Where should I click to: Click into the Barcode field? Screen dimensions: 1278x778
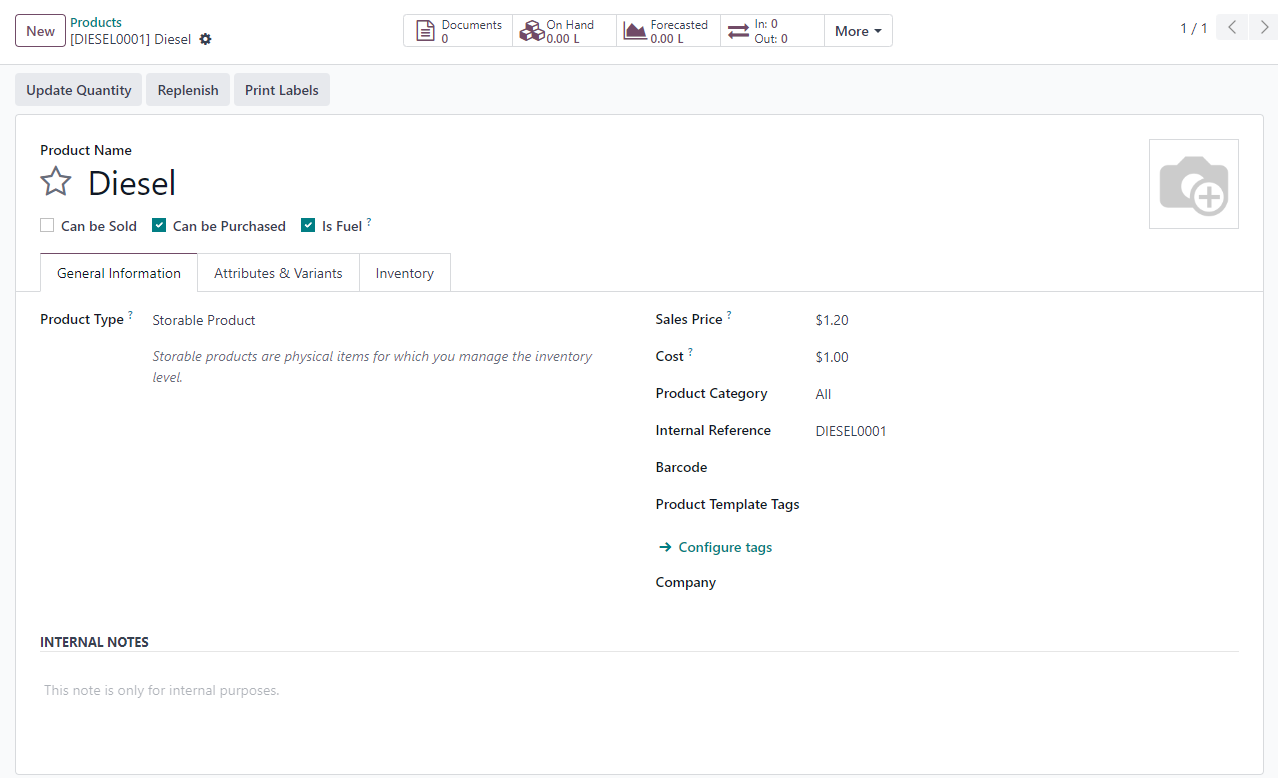tap(1026, 468)
